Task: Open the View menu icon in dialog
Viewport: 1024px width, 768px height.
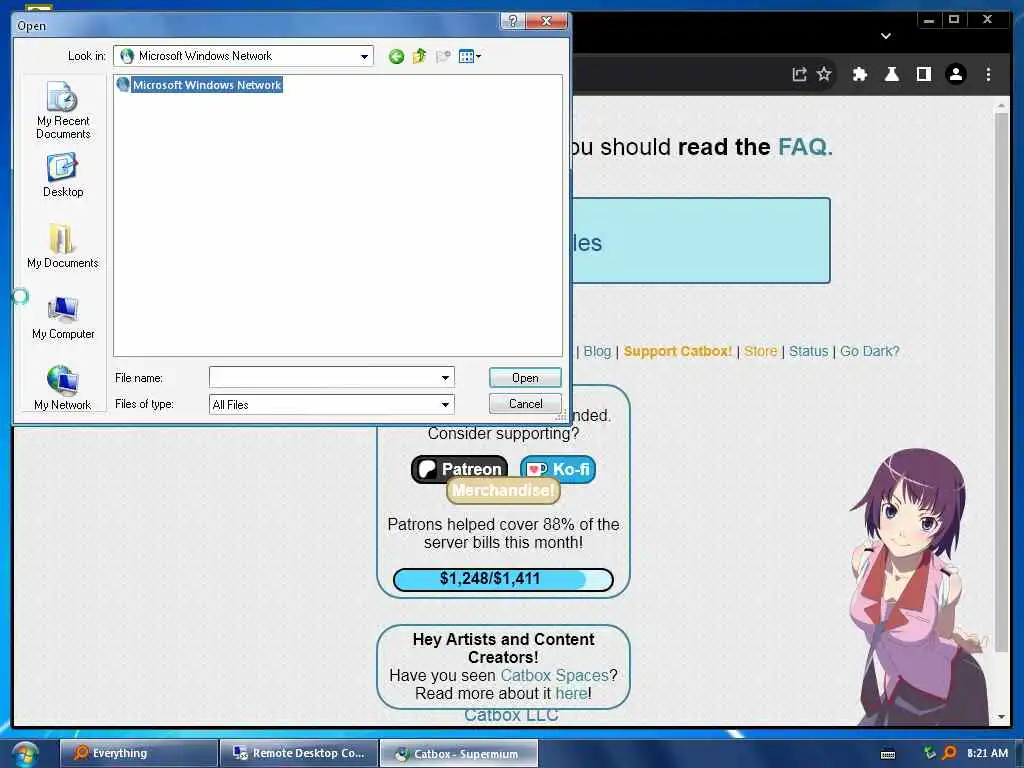Action: click(x=470, y=57)
